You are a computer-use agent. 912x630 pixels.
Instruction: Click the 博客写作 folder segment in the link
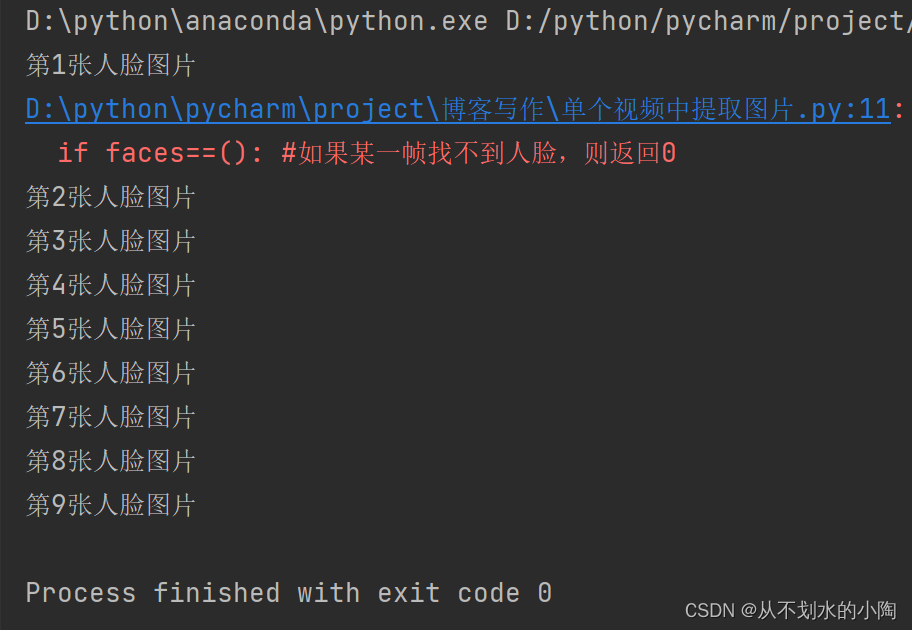[492, 109]
